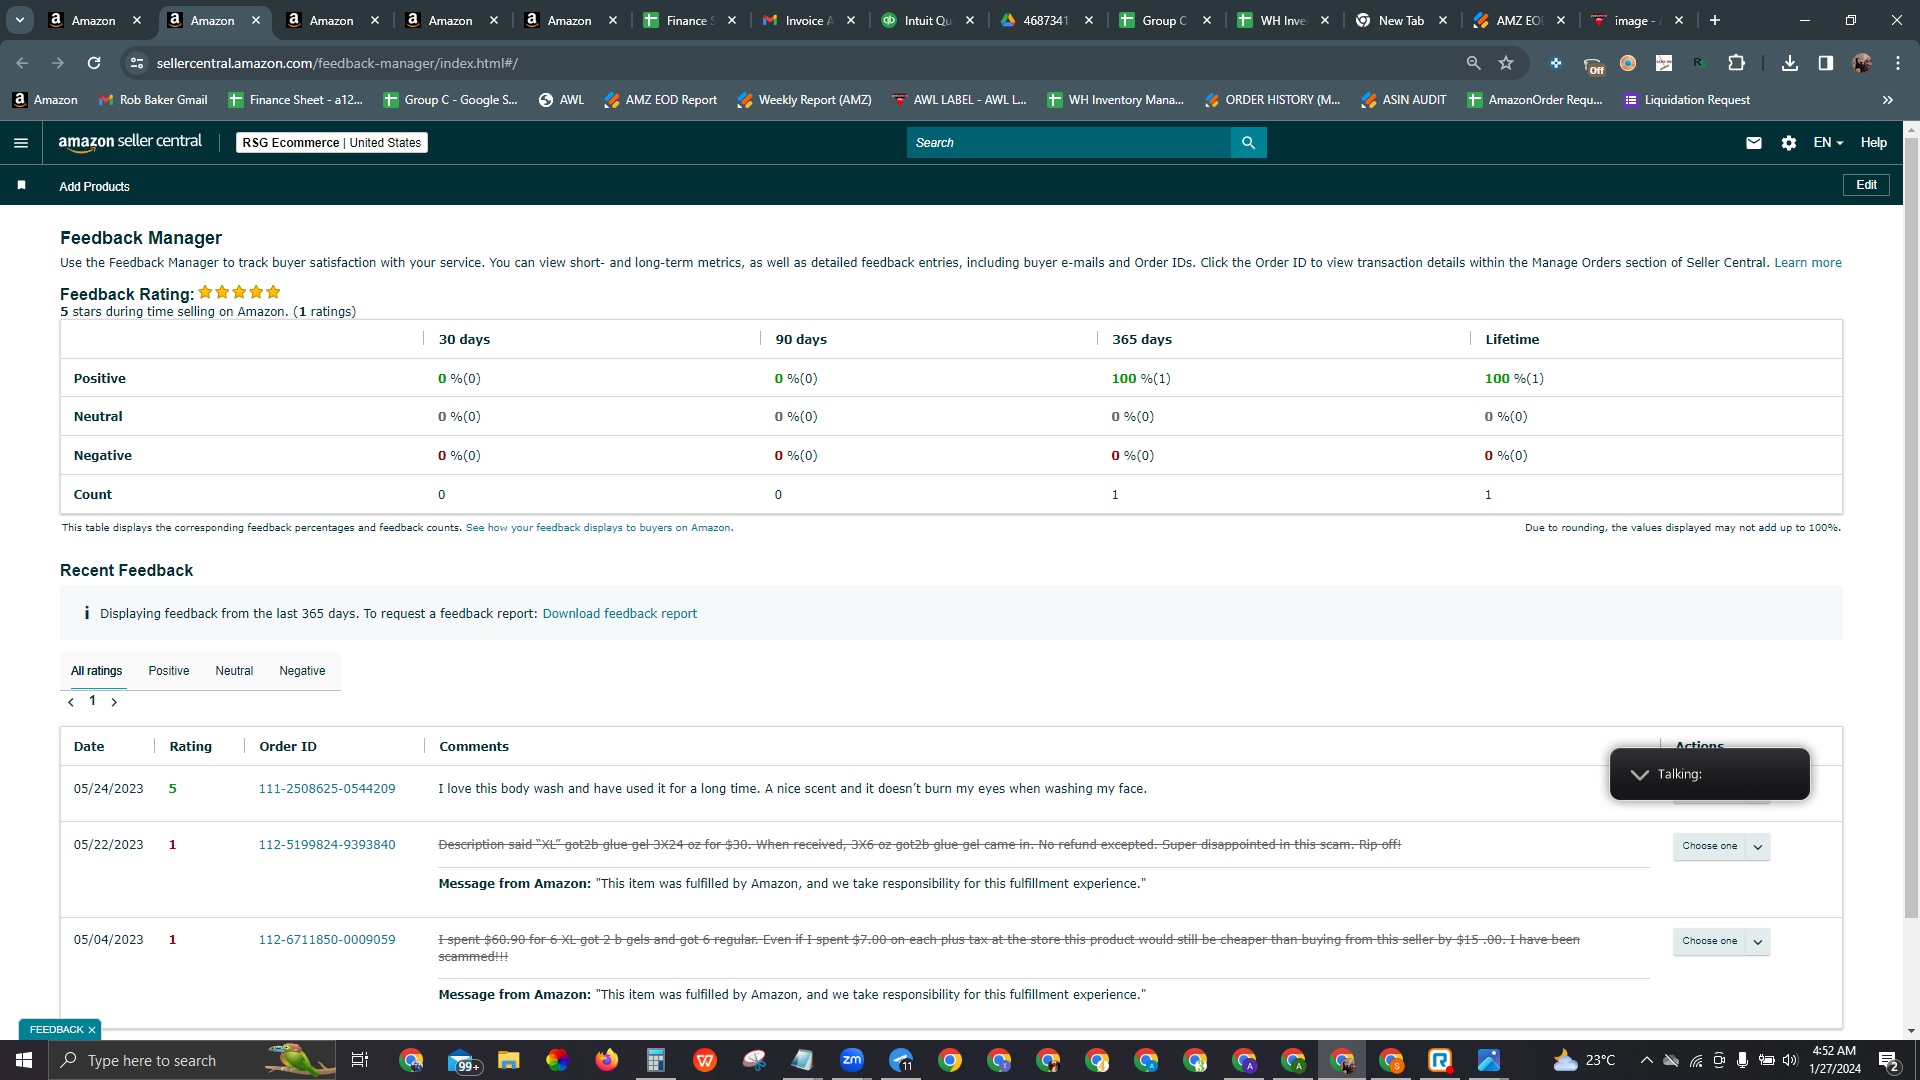This screenshot has width=1920, height=1080.
Task: Open the Chrome downloads icon
Action: click(x=1790, y=63)
